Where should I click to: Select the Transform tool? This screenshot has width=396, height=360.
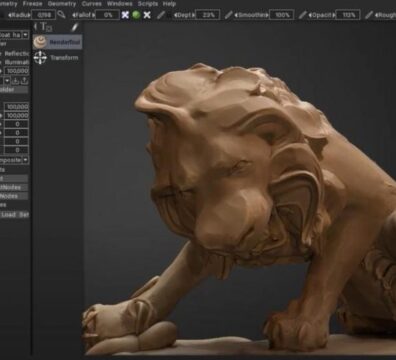tap(57, 58)
